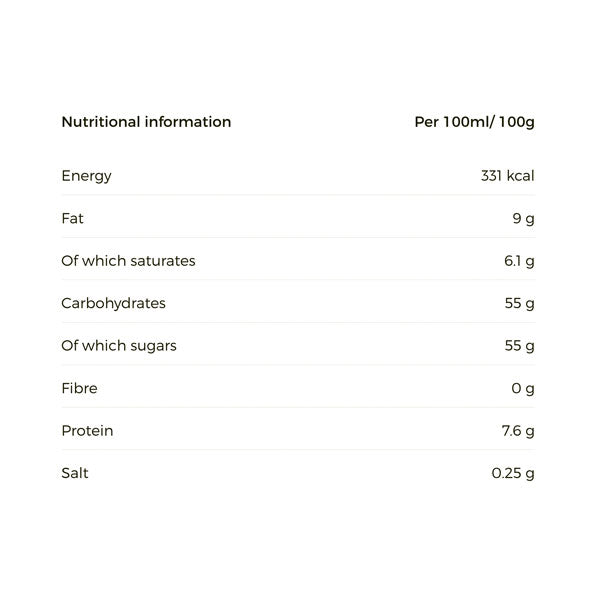Click the Protein row label
The width and height of the screenshot is (600, 600).
coord(87,431)
